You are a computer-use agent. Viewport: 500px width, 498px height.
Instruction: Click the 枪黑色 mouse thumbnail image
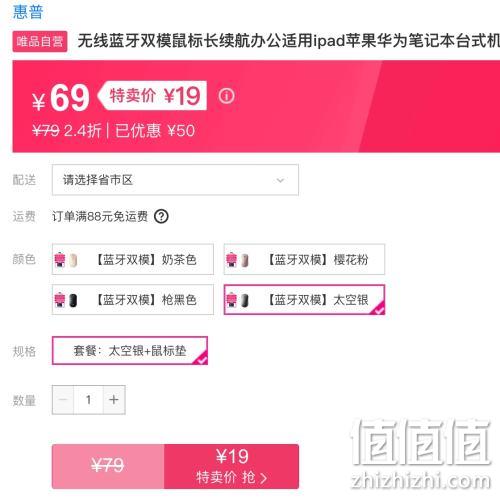(66, 300)
